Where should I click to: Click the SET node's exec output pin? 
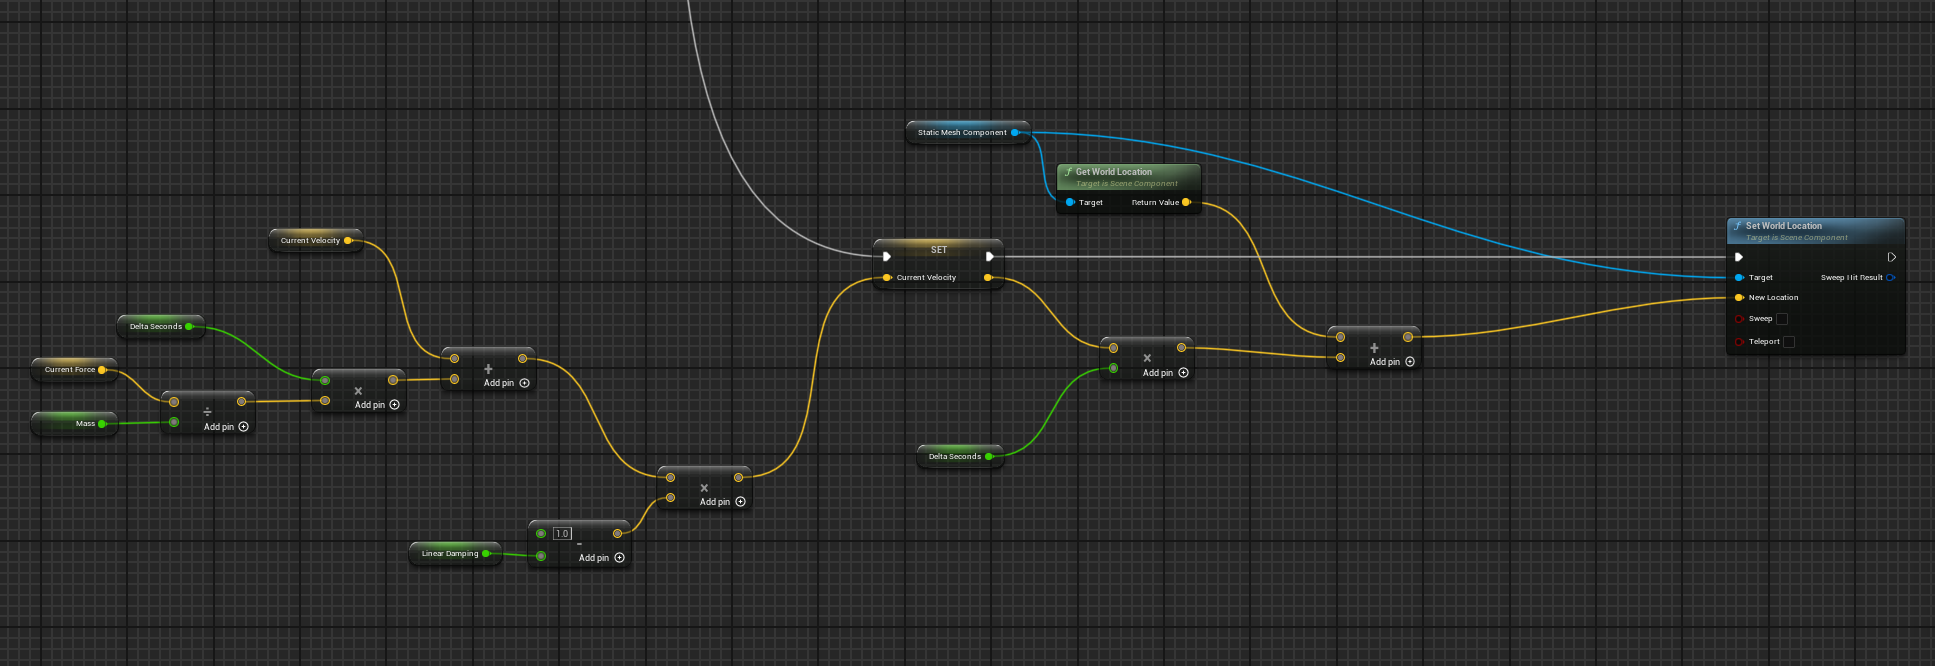click(989, 257)
